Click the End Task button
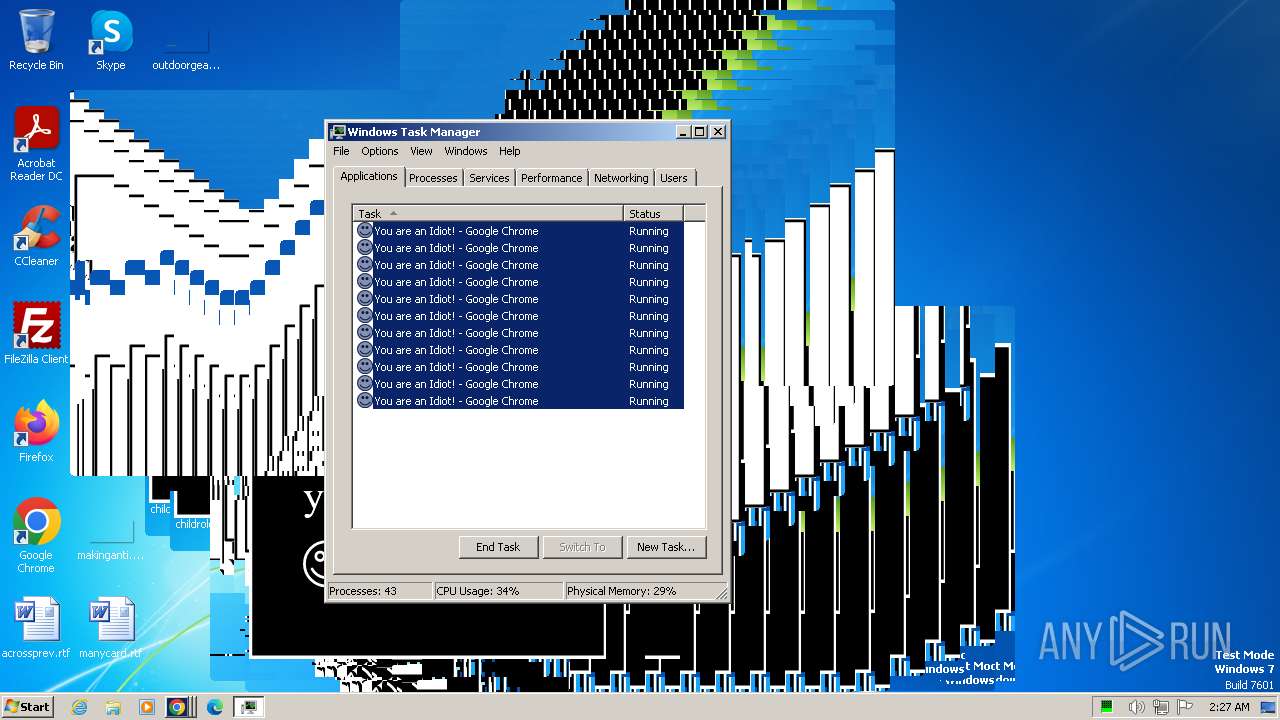The height and width of the screenshot is (720, 1280). pos(498,547)
